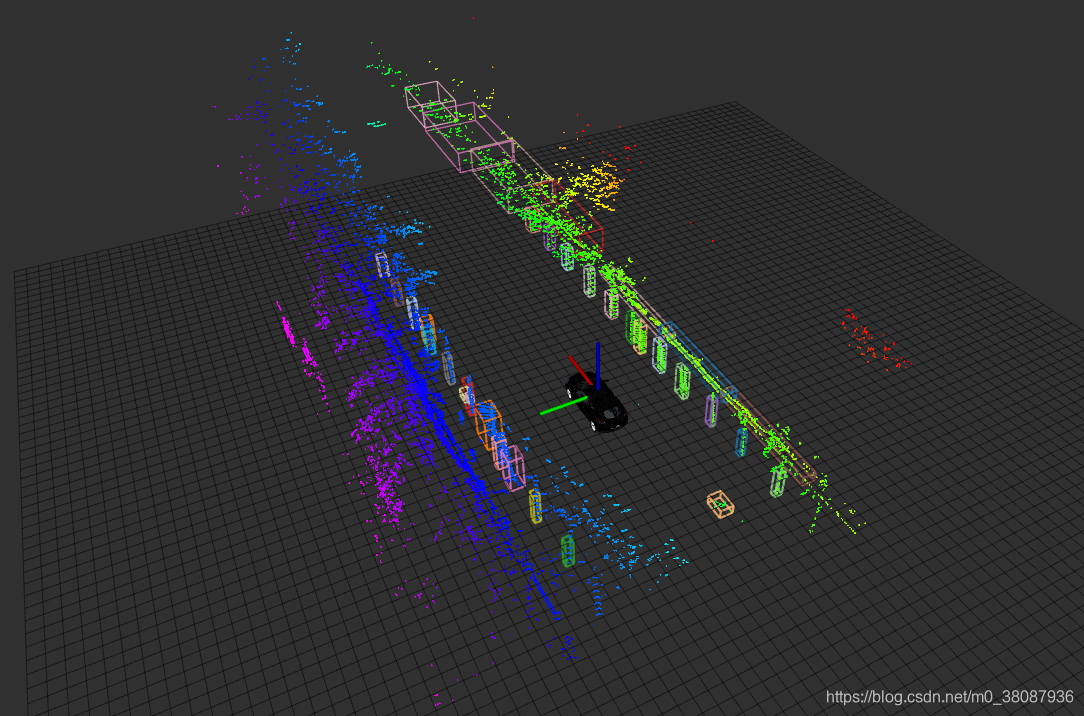
Task: Click the red axis line behind the car
Action: 581,371
